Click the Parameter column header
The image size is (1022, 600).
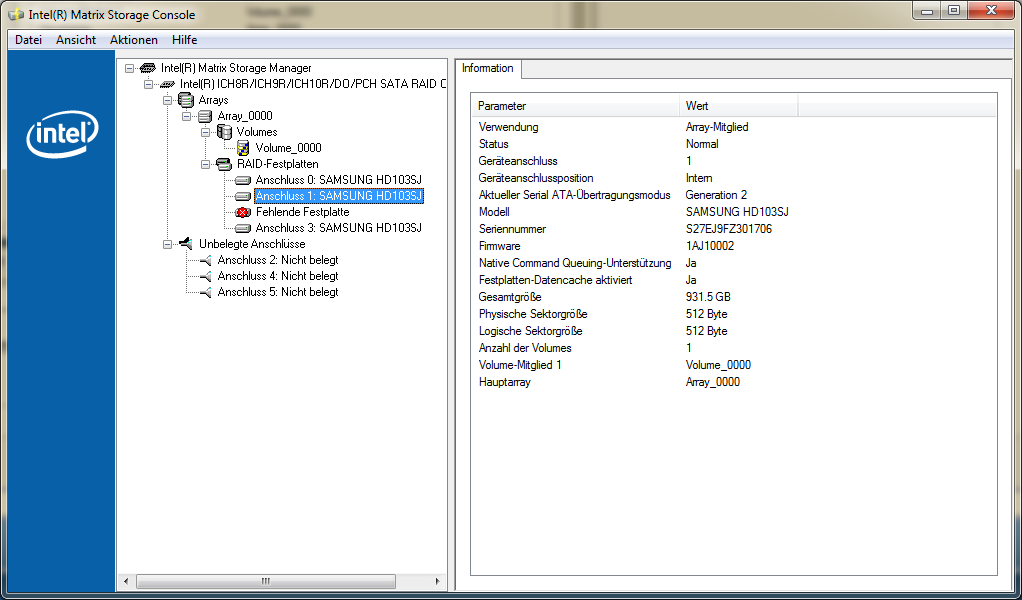[576, 106]
